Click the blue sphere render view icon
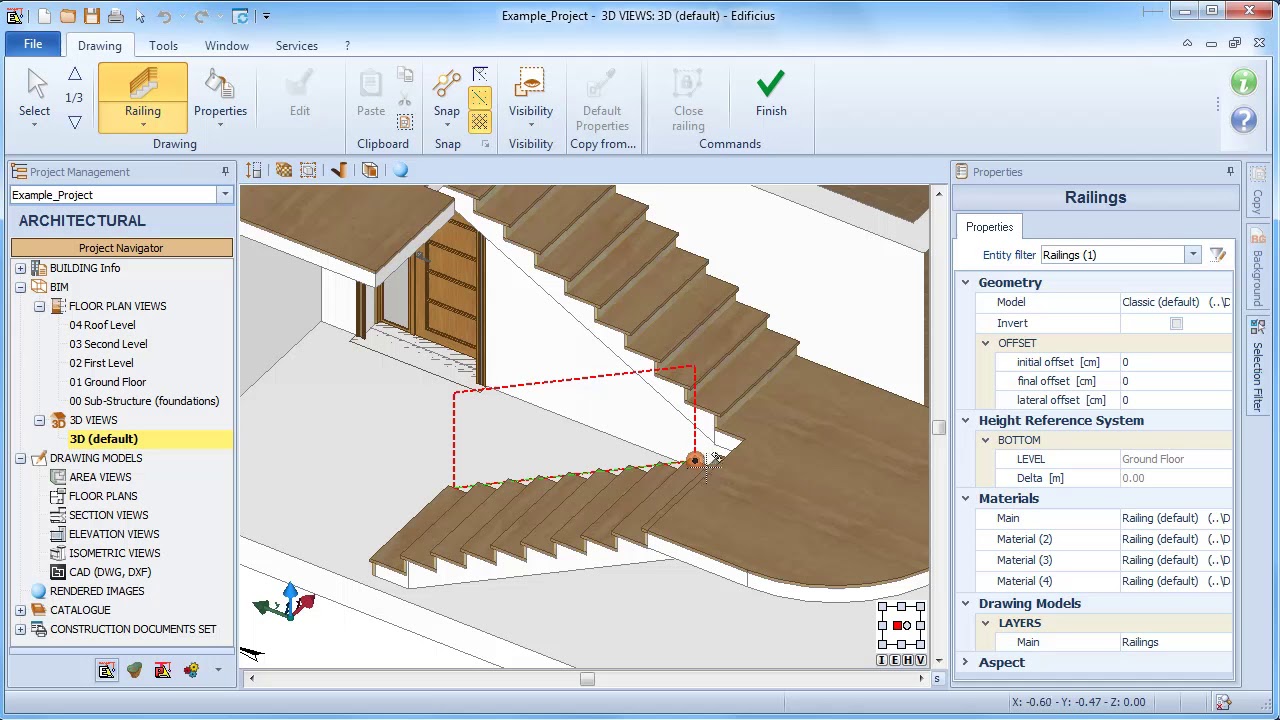 [401, 171]
